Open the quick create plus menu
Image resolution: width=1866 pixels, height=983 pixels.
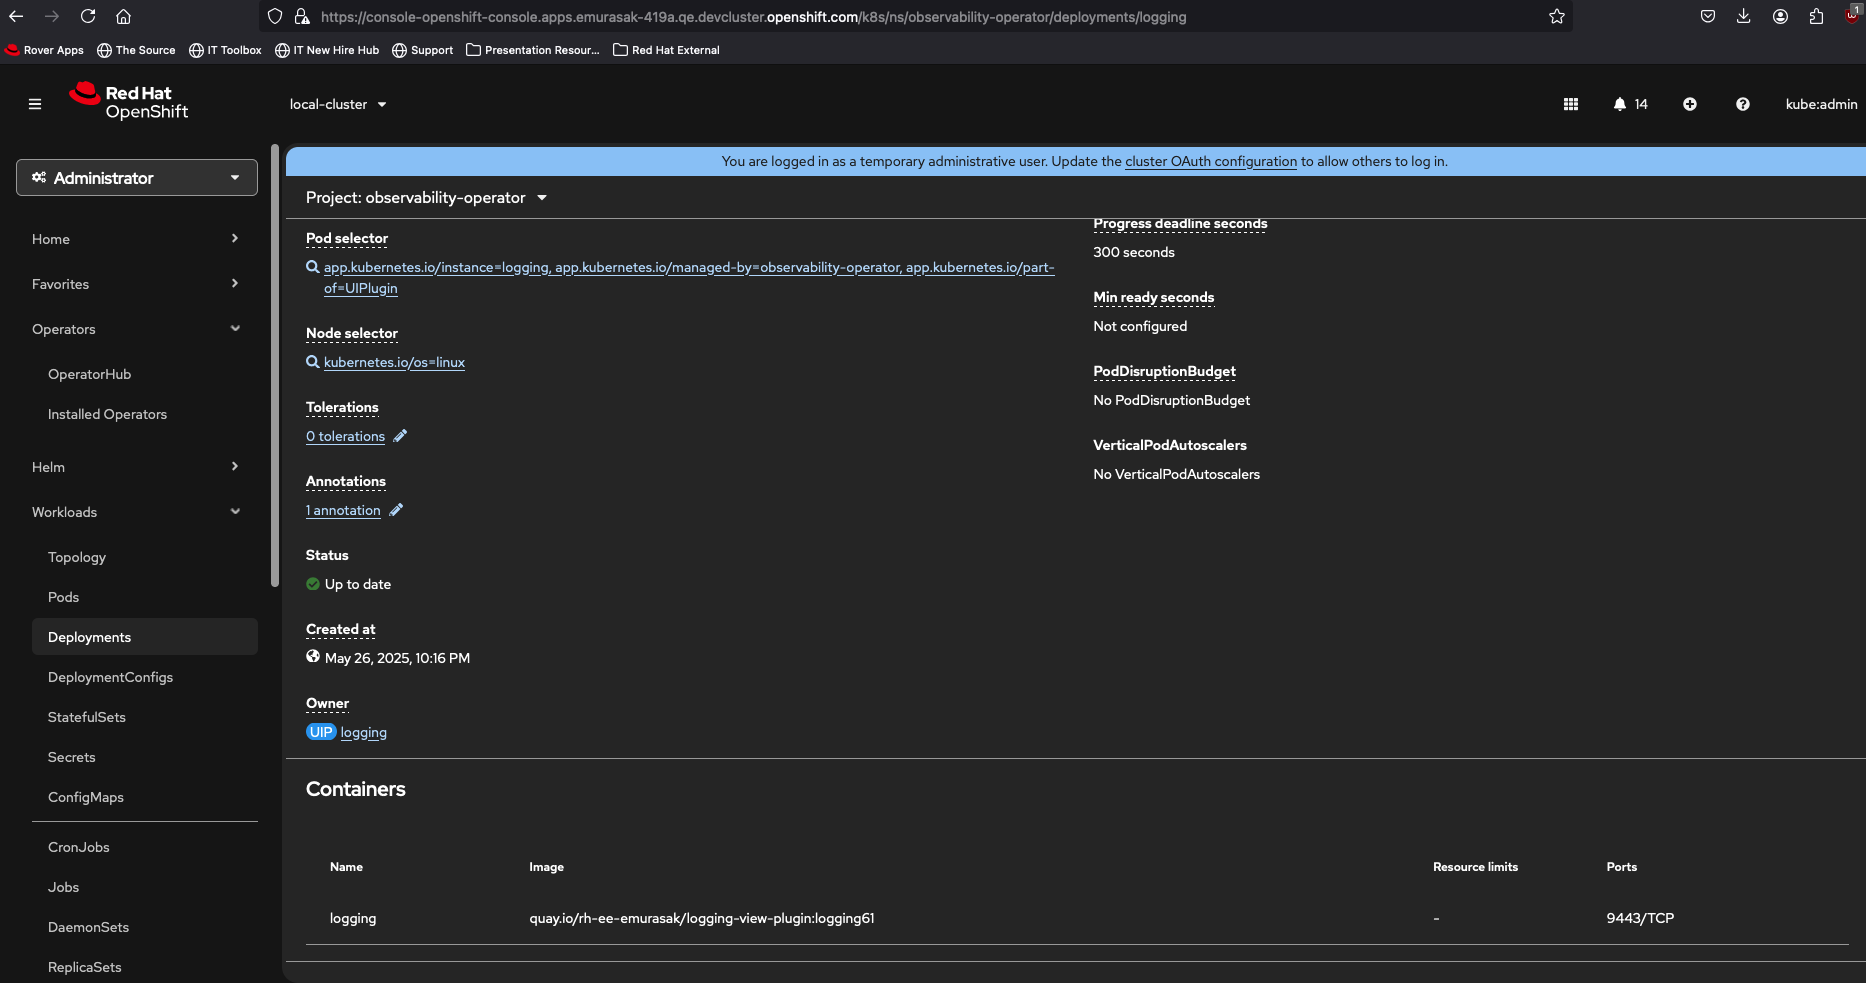pyautogui.click(x=1690, y=104)
